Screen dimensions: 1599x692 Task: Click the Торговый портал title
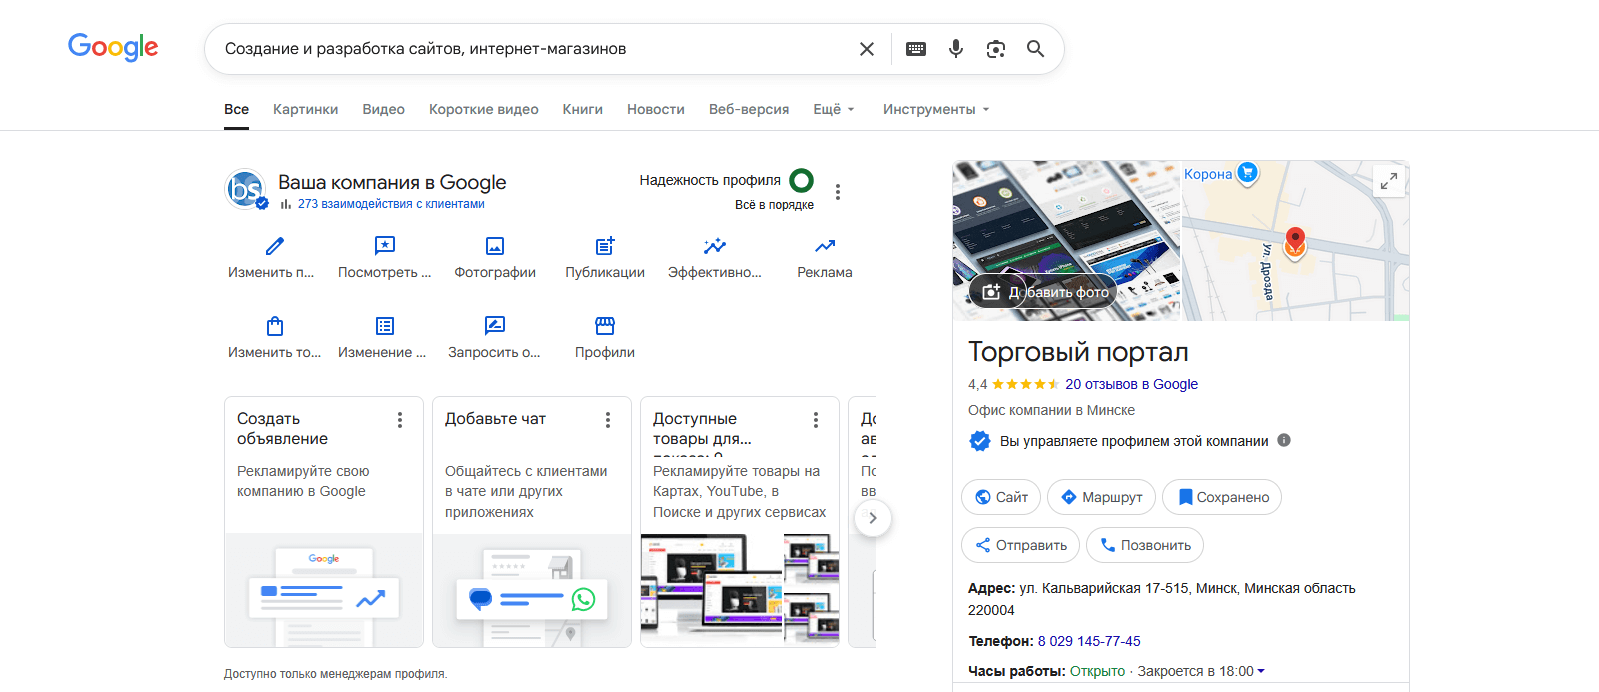tap(1078, 352)
